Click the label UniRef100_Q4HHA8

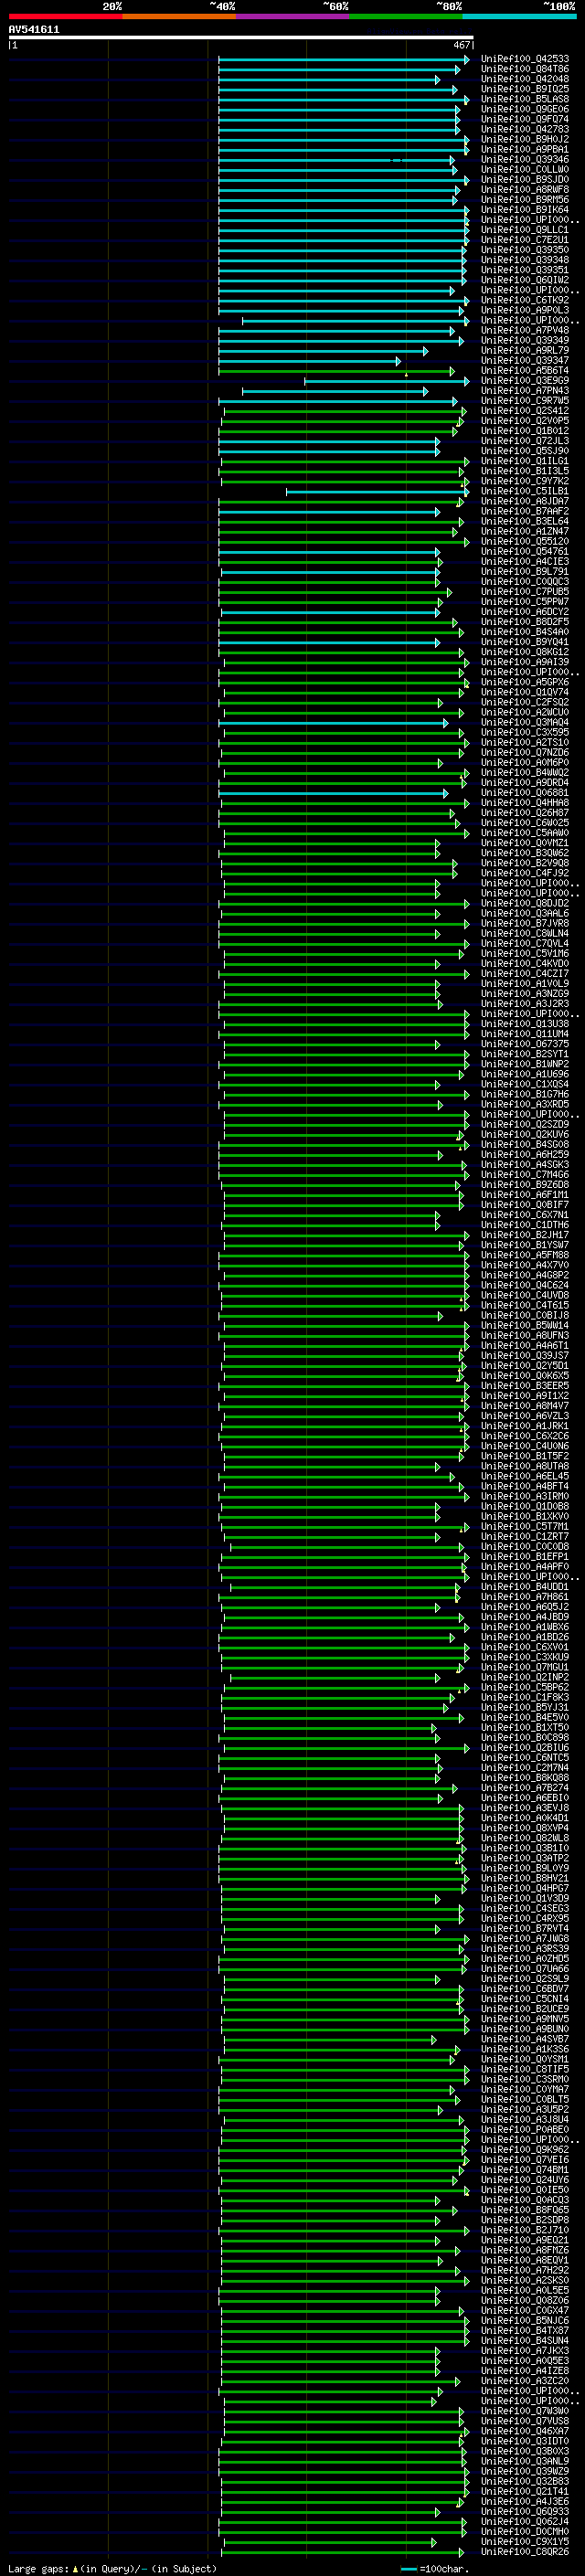pos(524,803)
